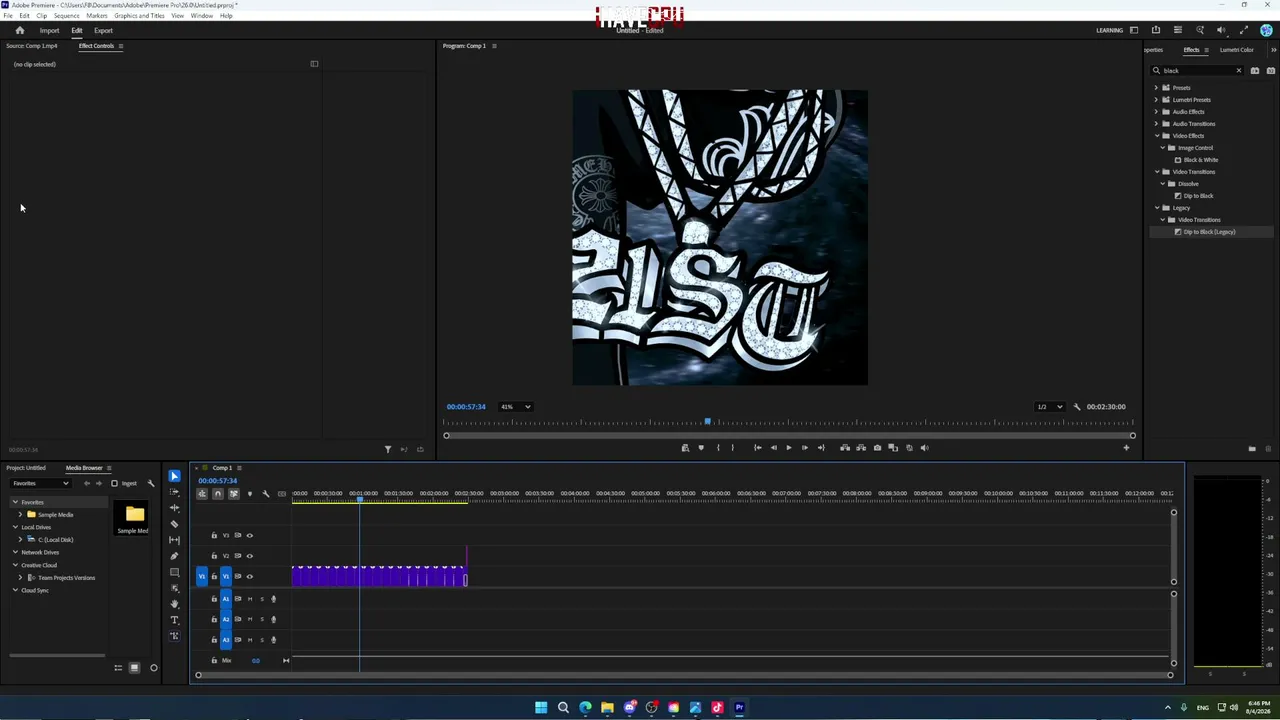This screenshot has height=720, width=1280.
Task: Toggle maximize video output in the top bar
Action: (1243, 30)
